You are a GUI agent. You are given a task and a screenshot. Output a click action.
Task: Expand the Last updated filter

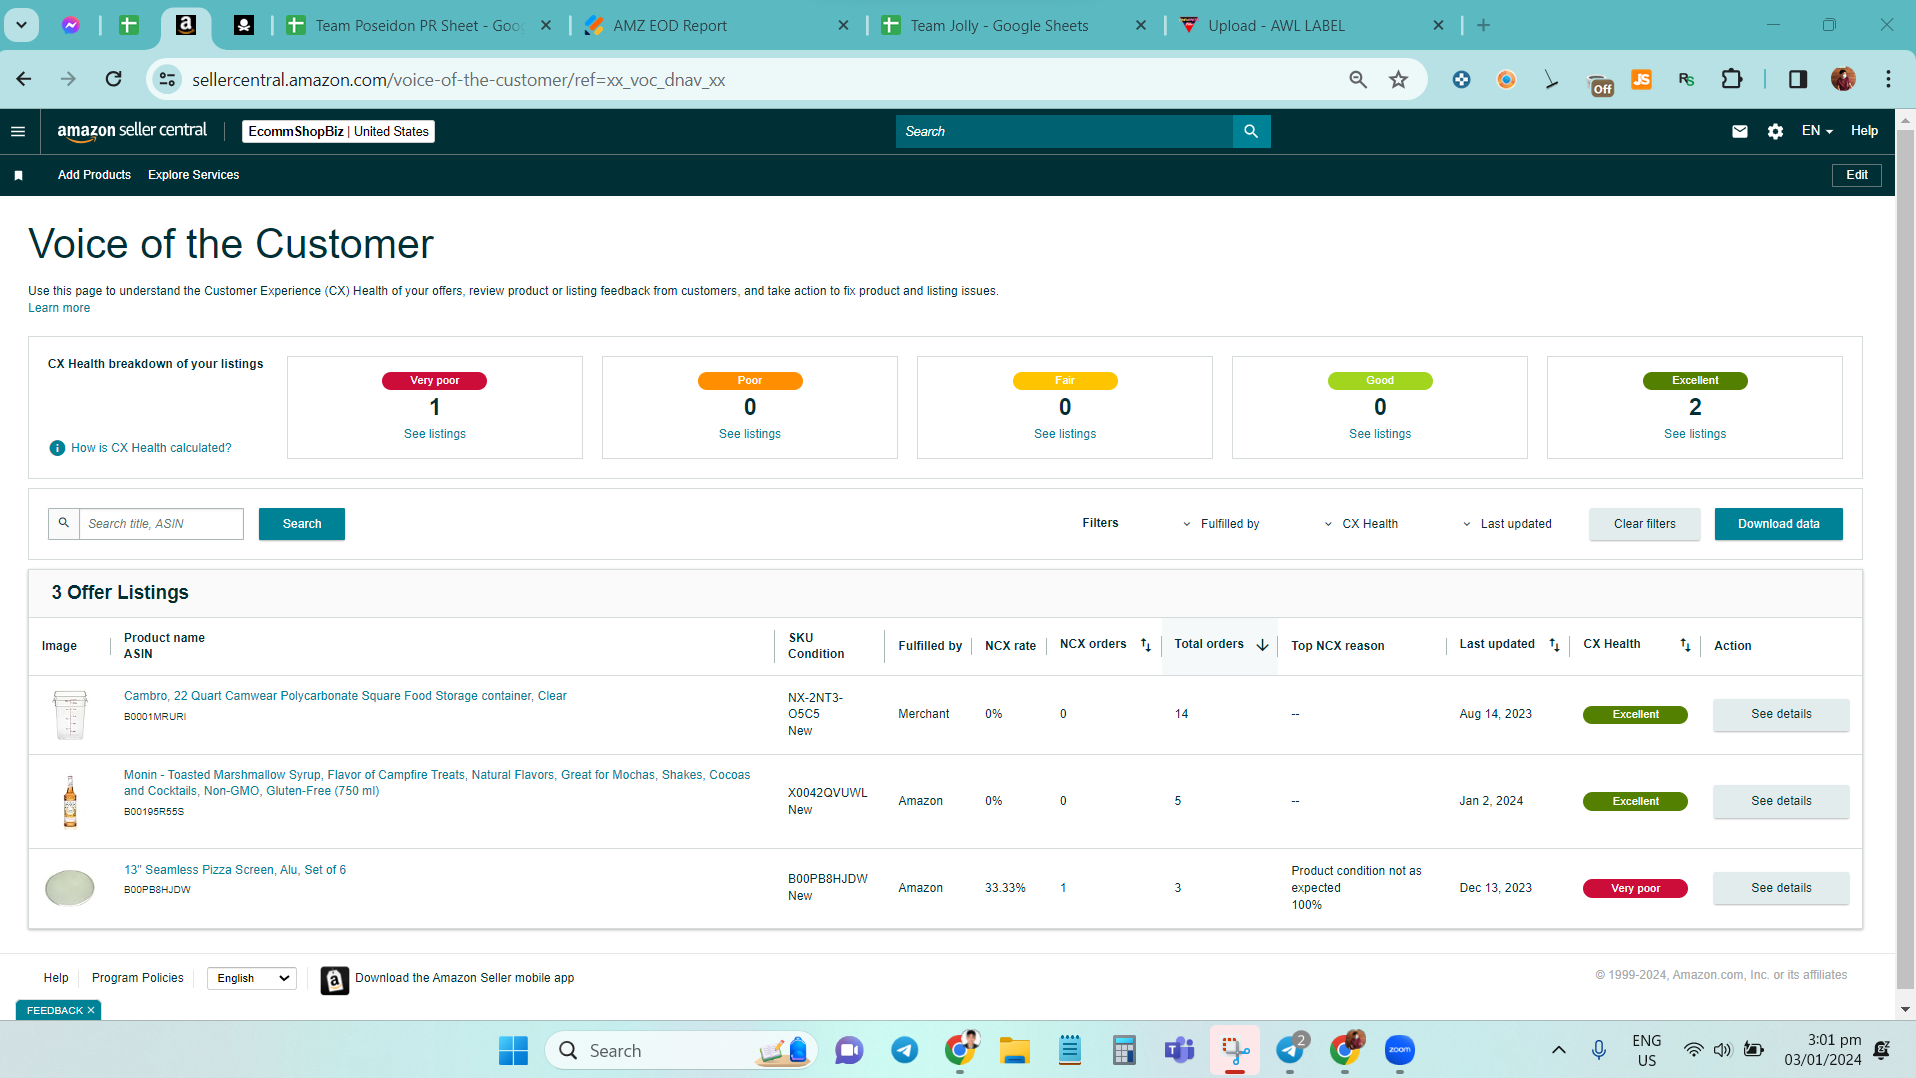(x=1506, y=524)
